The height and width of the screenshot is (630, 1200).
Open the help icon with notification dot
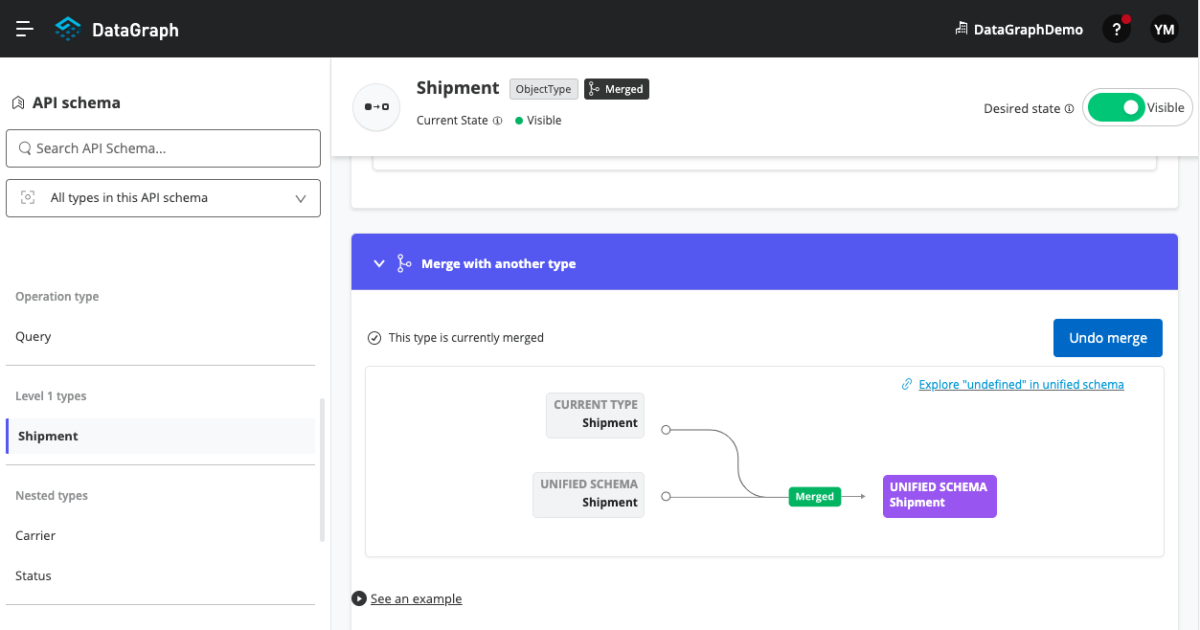(x=1116, y=28)
